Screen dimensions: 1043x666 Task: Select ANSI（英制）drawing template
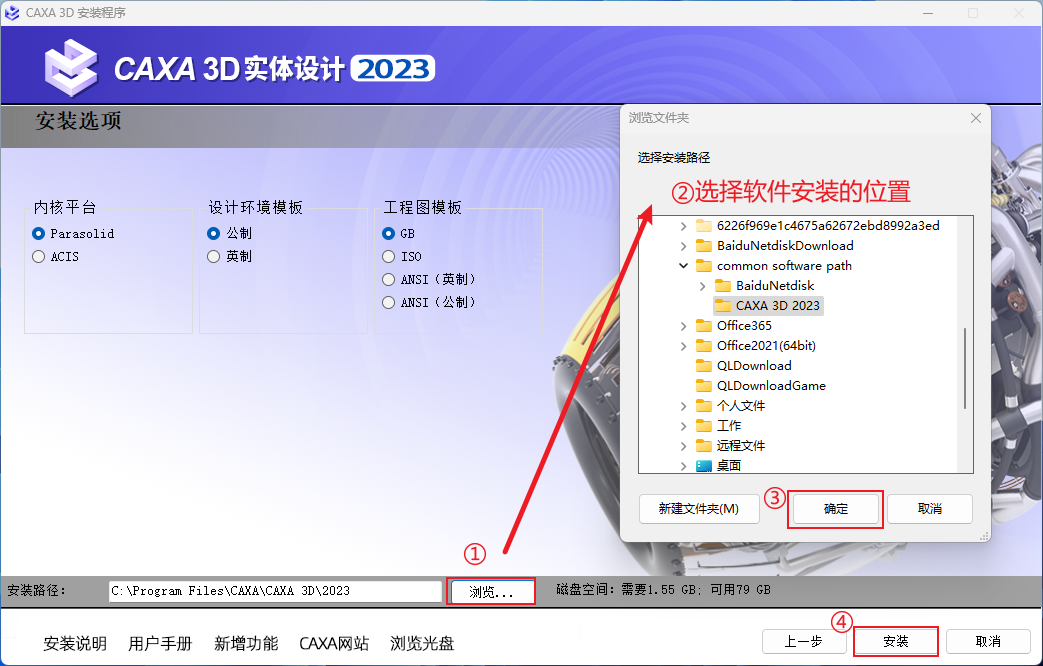click(388, 279)
